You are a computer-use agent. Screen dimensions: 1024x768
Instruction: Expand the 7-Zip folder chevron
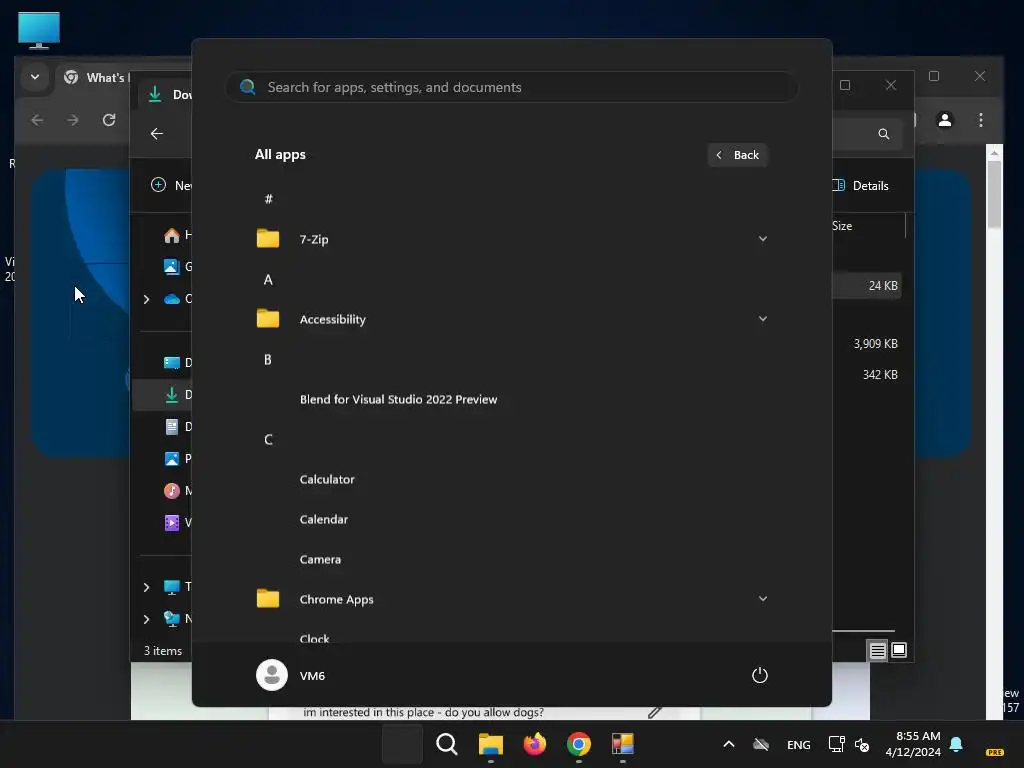pyautogui.click(x=762, y=239)
